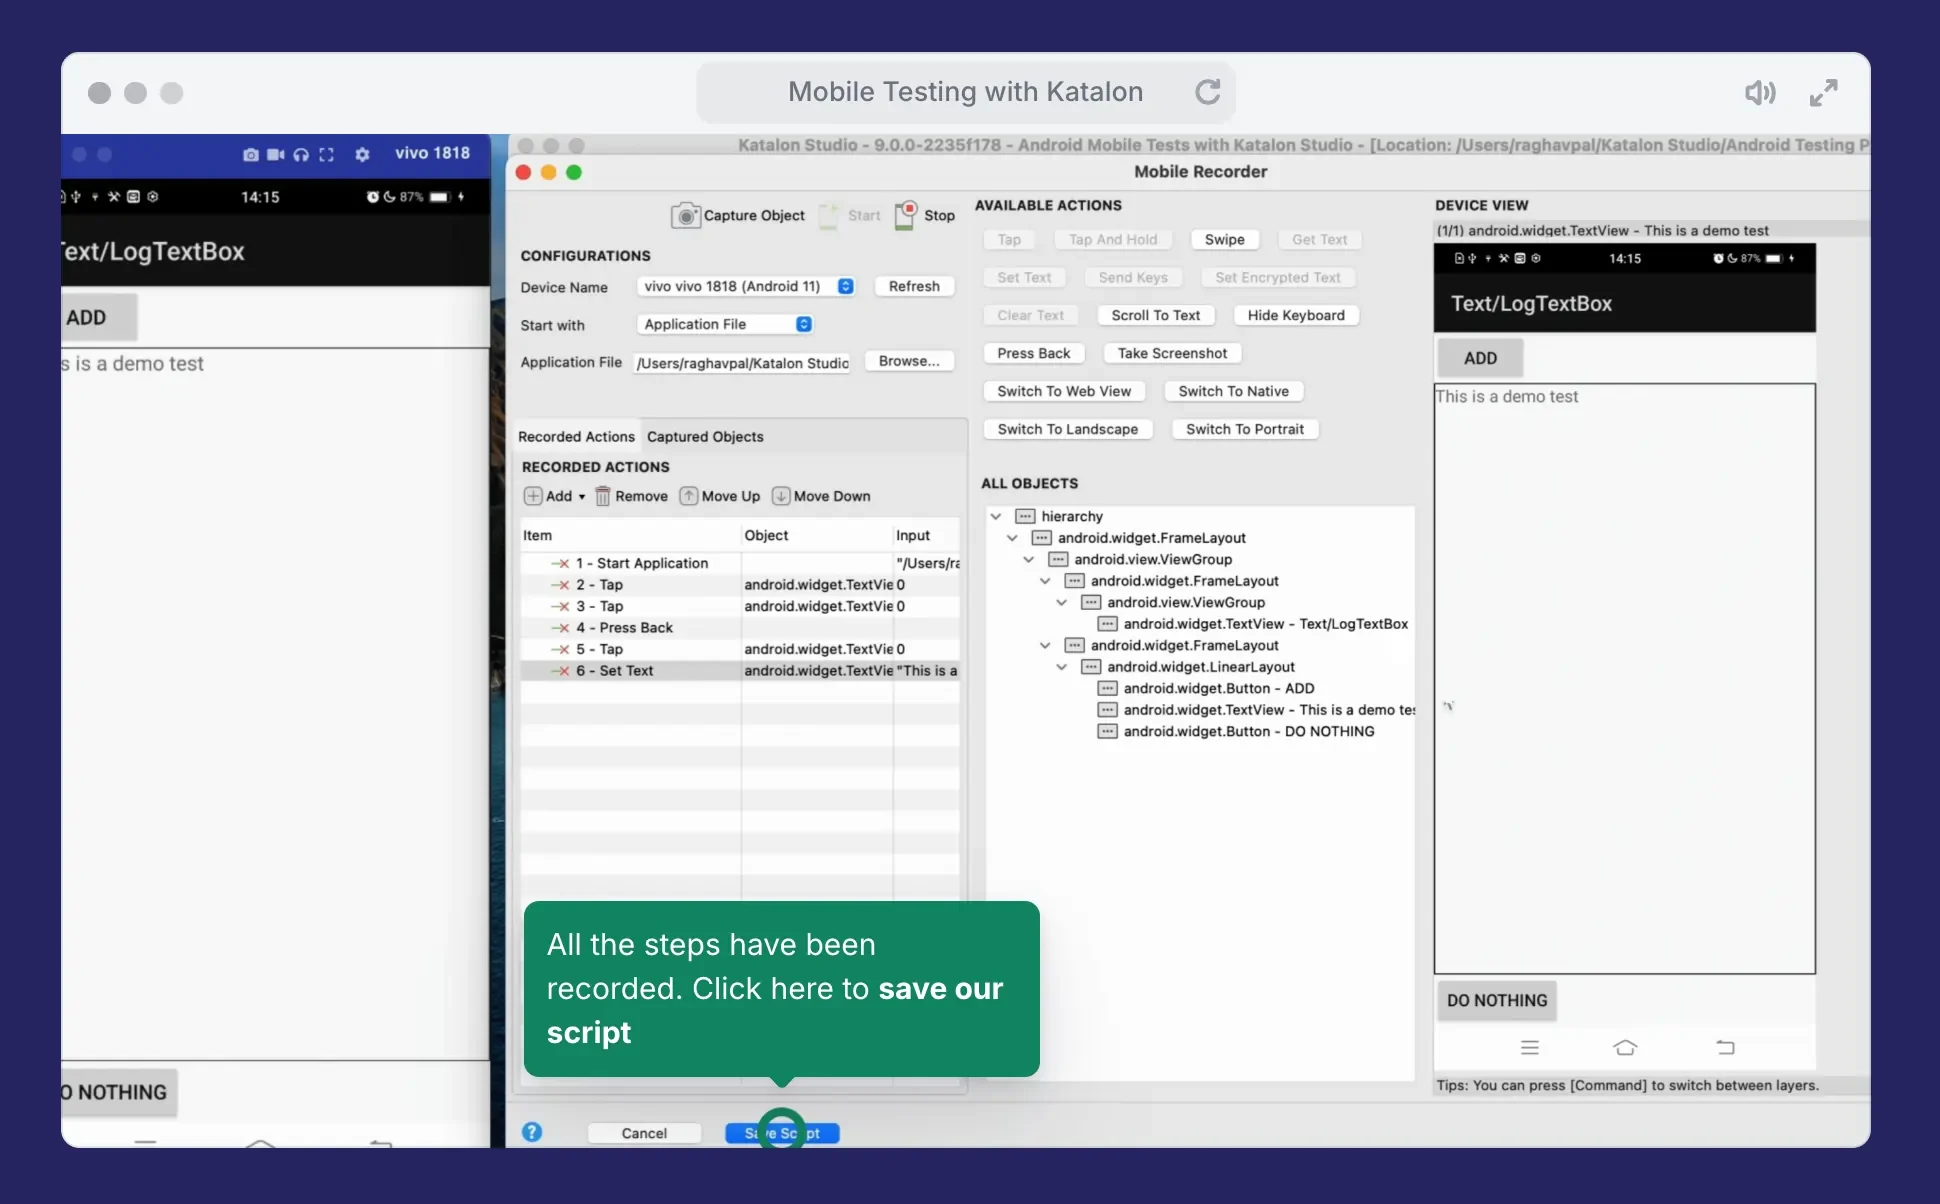
Task: Click the Move Up arrow icon
Action: 689,496
